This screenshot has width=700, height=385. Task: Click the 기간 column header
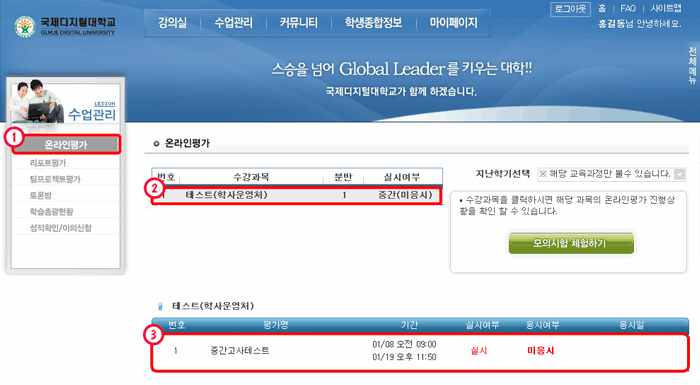coord(409,325)
